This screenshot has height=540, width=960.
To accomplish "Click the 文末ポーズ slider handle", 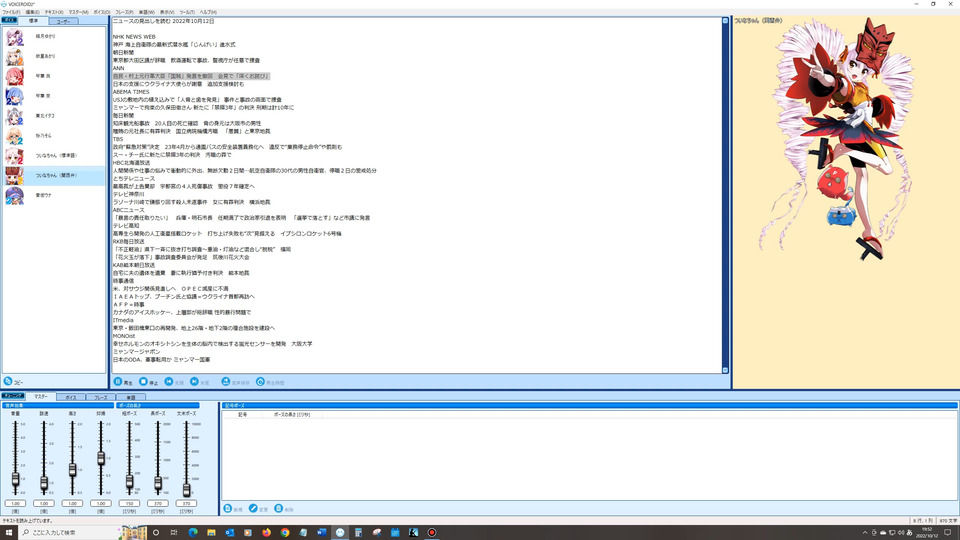I will [186, 489].
